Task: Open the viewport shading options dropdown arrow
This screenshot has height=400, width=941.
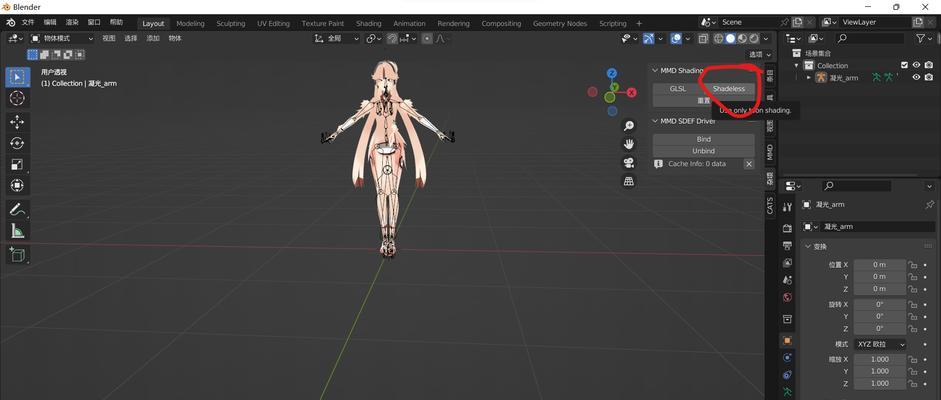Action: (x=766, y=38)
